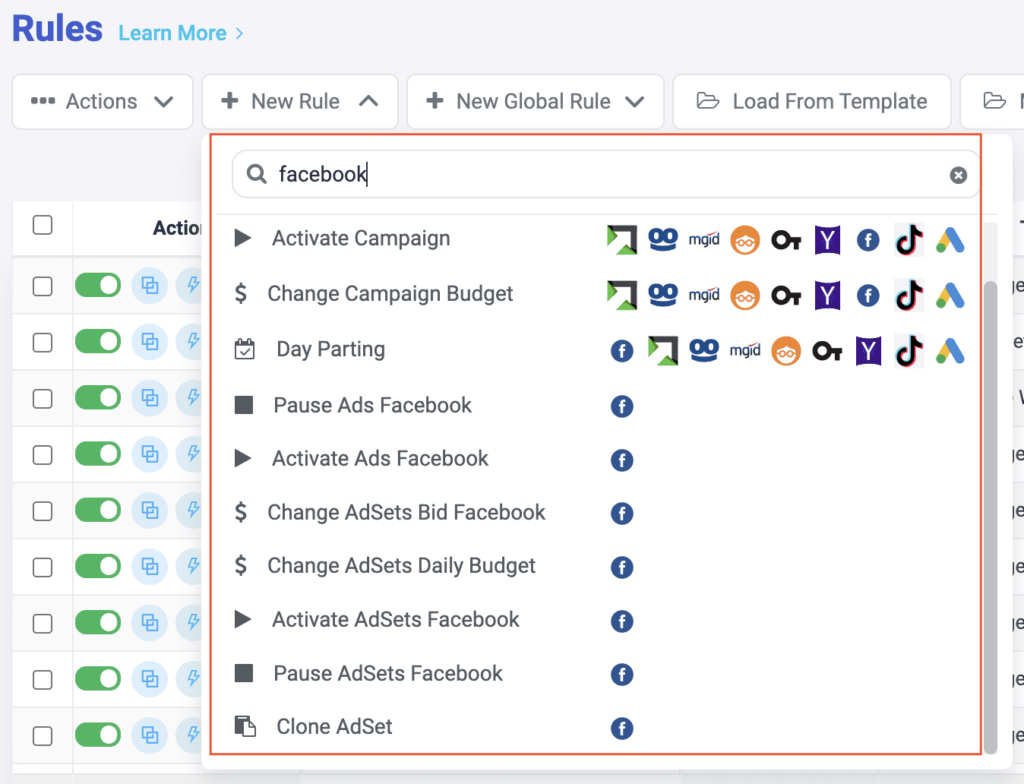1024x784 pixels.
Task: Check the checkbox of the last rule row
Action: coord(42,736)
